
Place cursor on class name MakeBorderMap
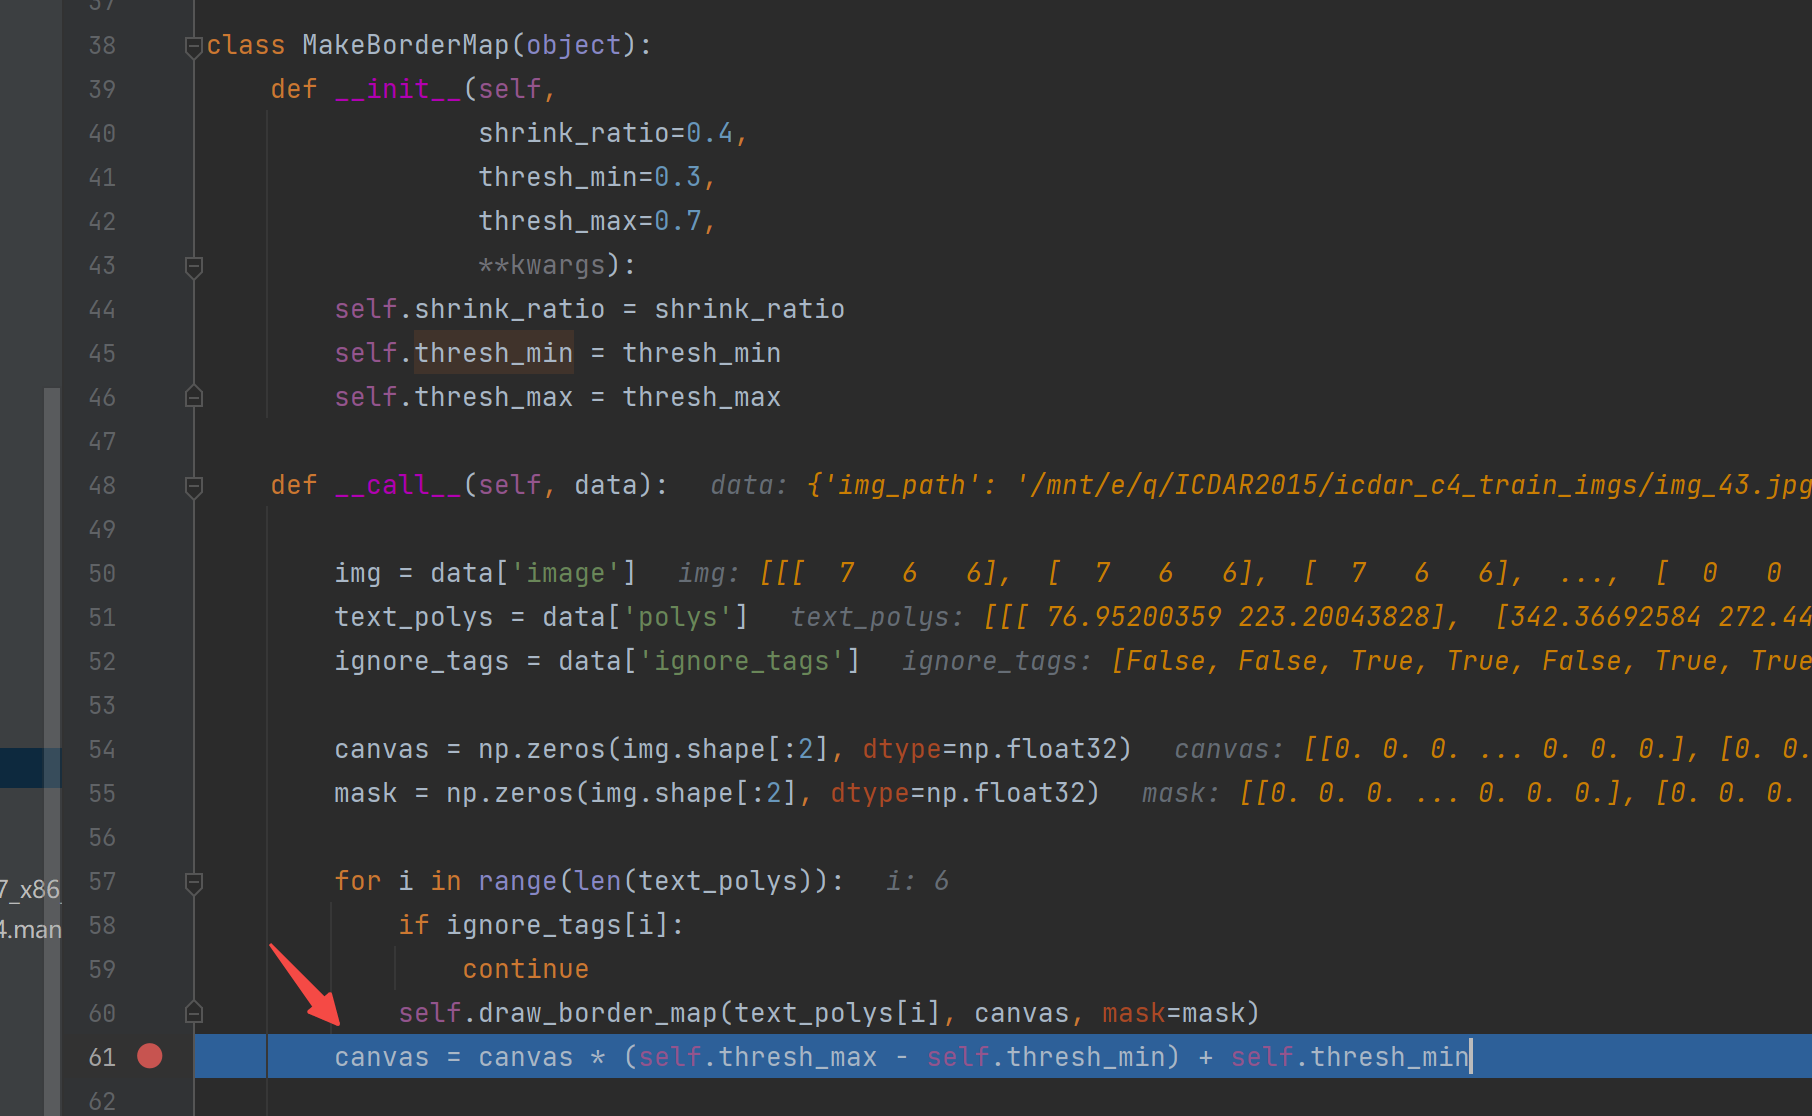tap(406, 45)
